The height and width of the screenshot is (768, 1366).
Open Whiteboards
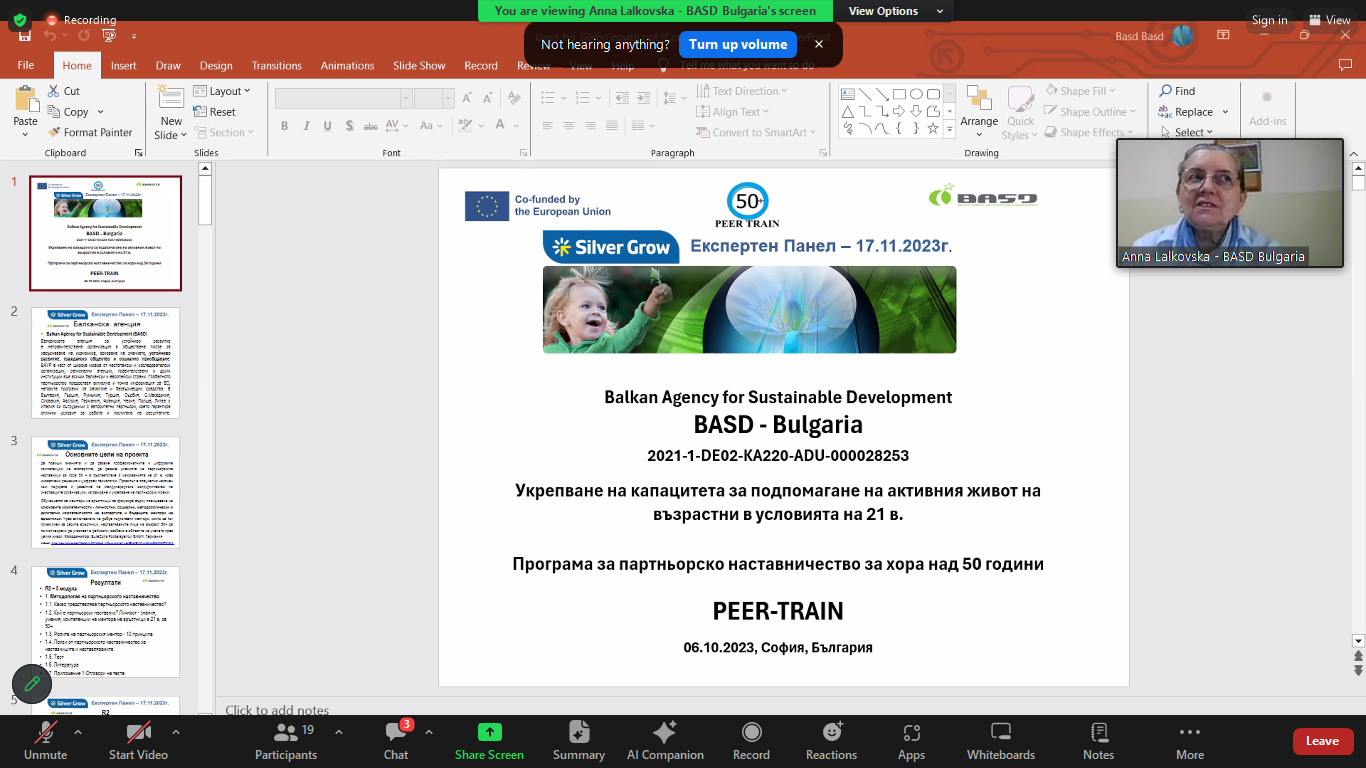pos(1001,741)
